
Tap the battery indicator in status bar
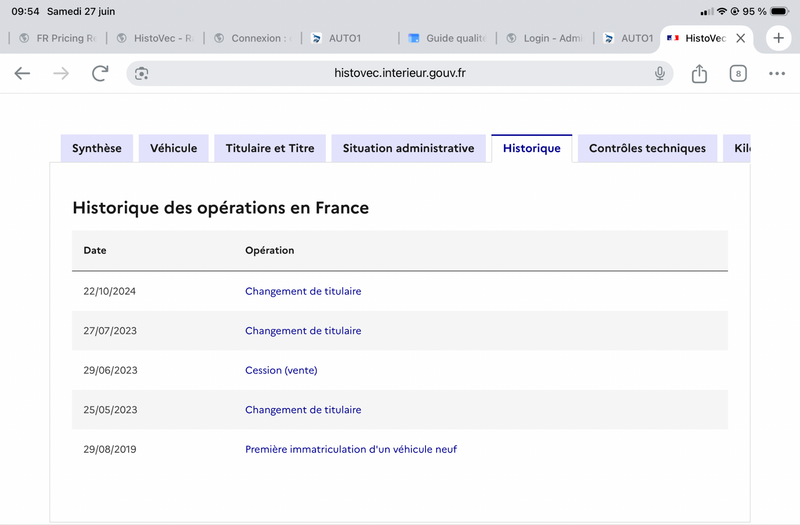coord(780,11)
